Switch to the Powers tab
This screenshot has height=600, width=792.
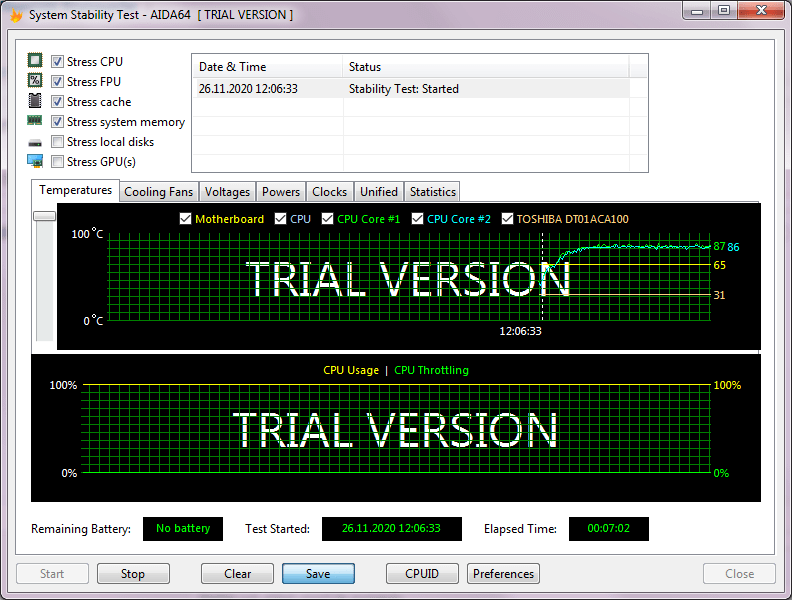coord(281,192)
